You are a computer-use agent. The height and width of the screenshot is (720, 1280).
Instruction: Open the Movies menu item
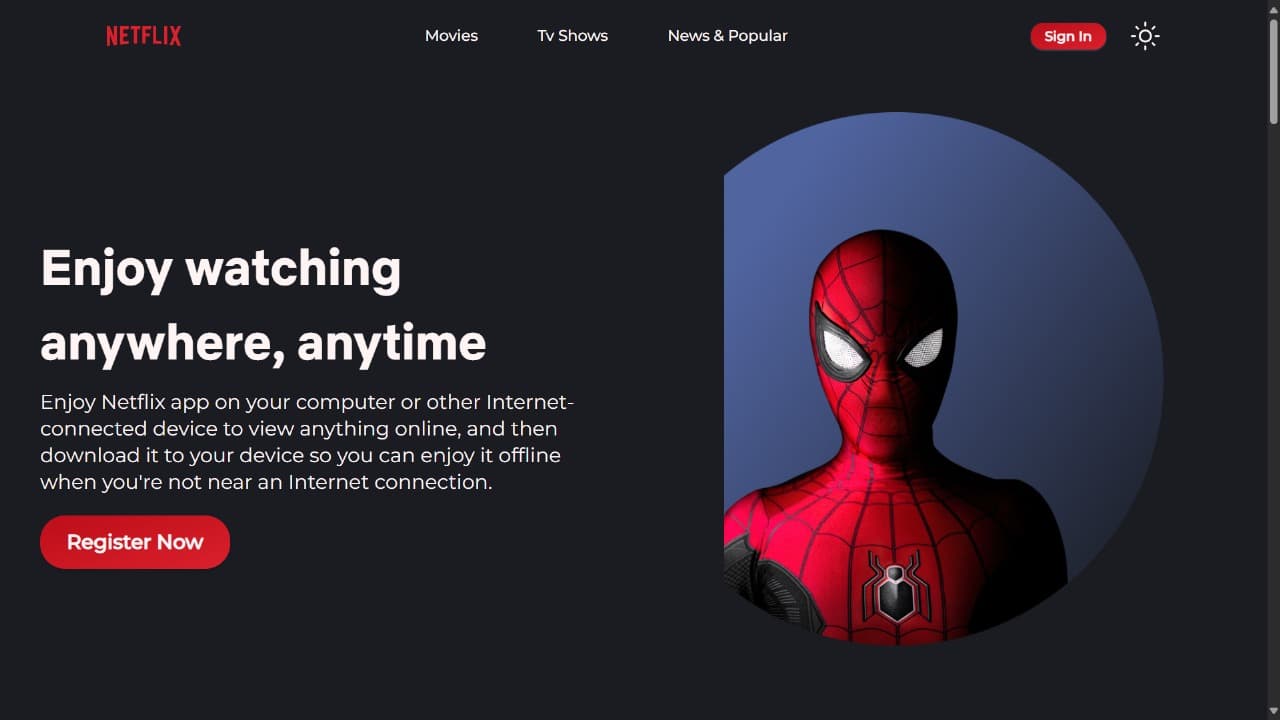point(451,36)
